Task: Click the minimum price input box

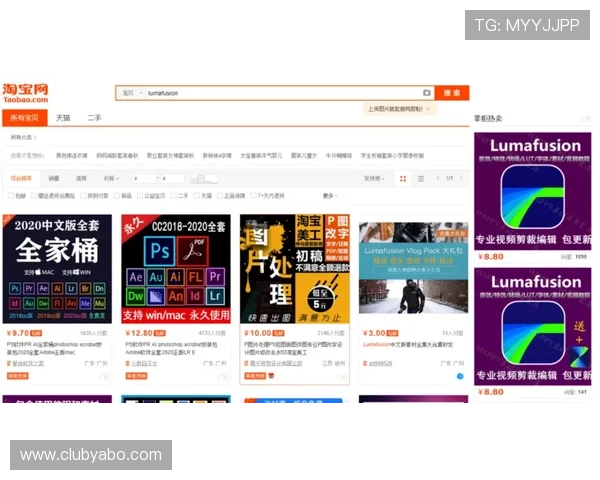Action: [x=144, y=178]
